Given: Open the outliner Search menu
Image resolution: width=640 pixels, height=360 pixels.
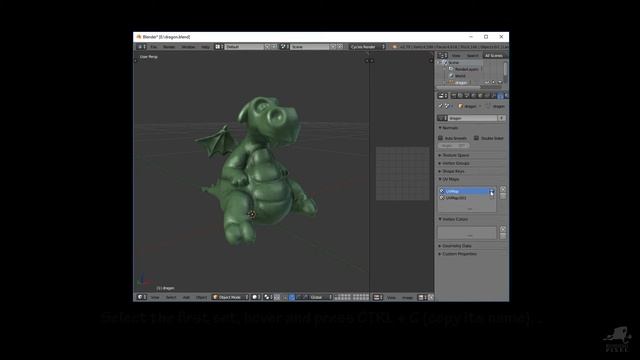Looking at the screenshot, I should [472, 56].
